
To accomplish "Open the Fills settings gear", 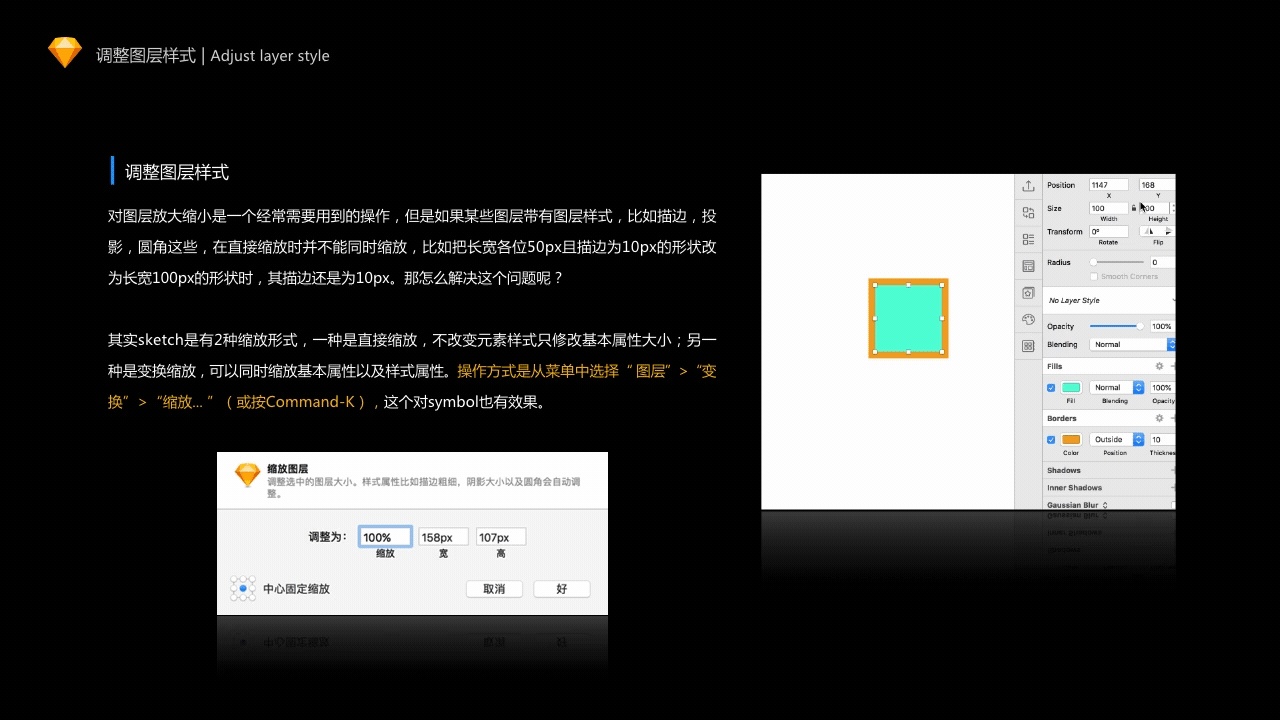I will pos(1159,366).
